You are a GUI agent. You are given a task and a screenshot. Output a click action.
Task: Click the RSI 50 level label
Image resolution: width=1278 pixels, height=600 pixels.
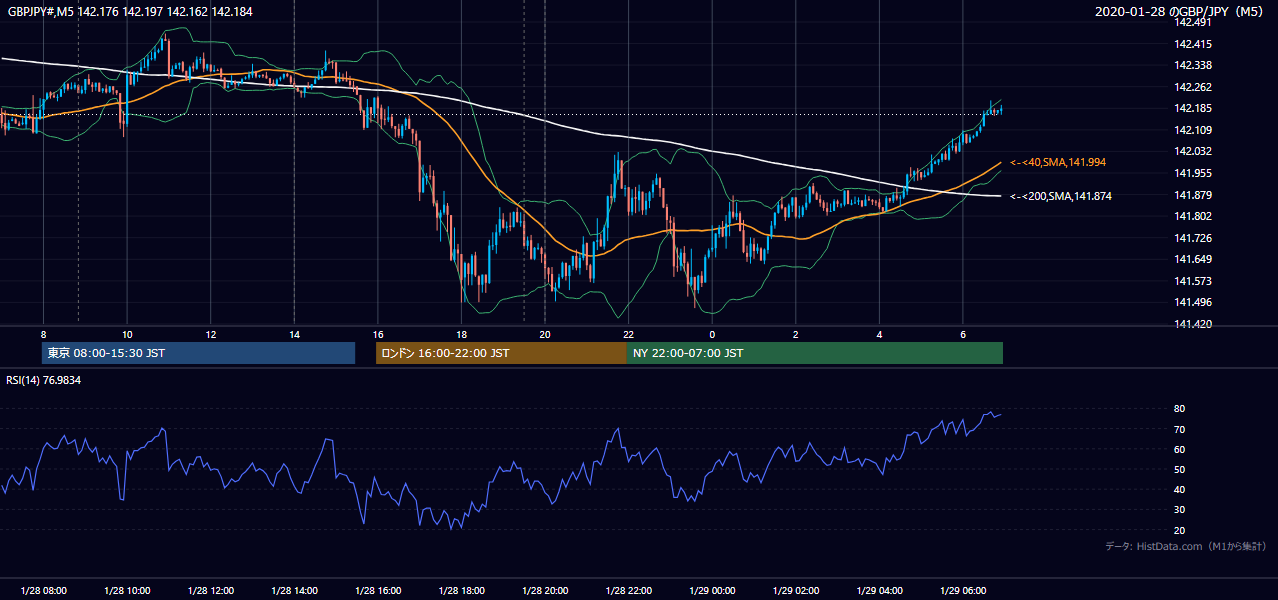1180,469
